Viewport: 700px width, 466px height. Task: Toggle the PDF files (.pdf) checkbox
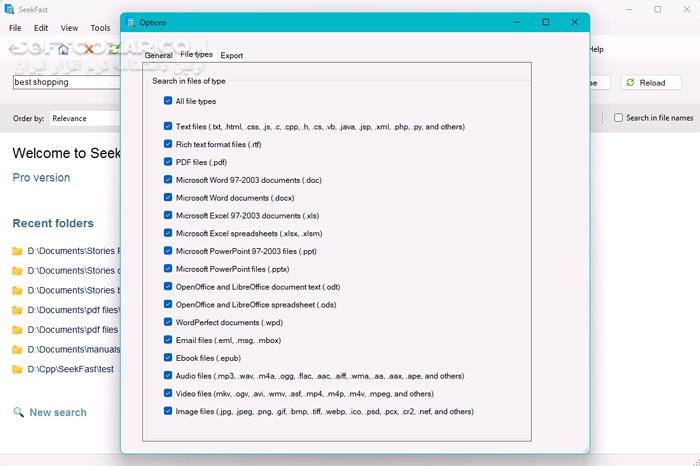[168, 162]
